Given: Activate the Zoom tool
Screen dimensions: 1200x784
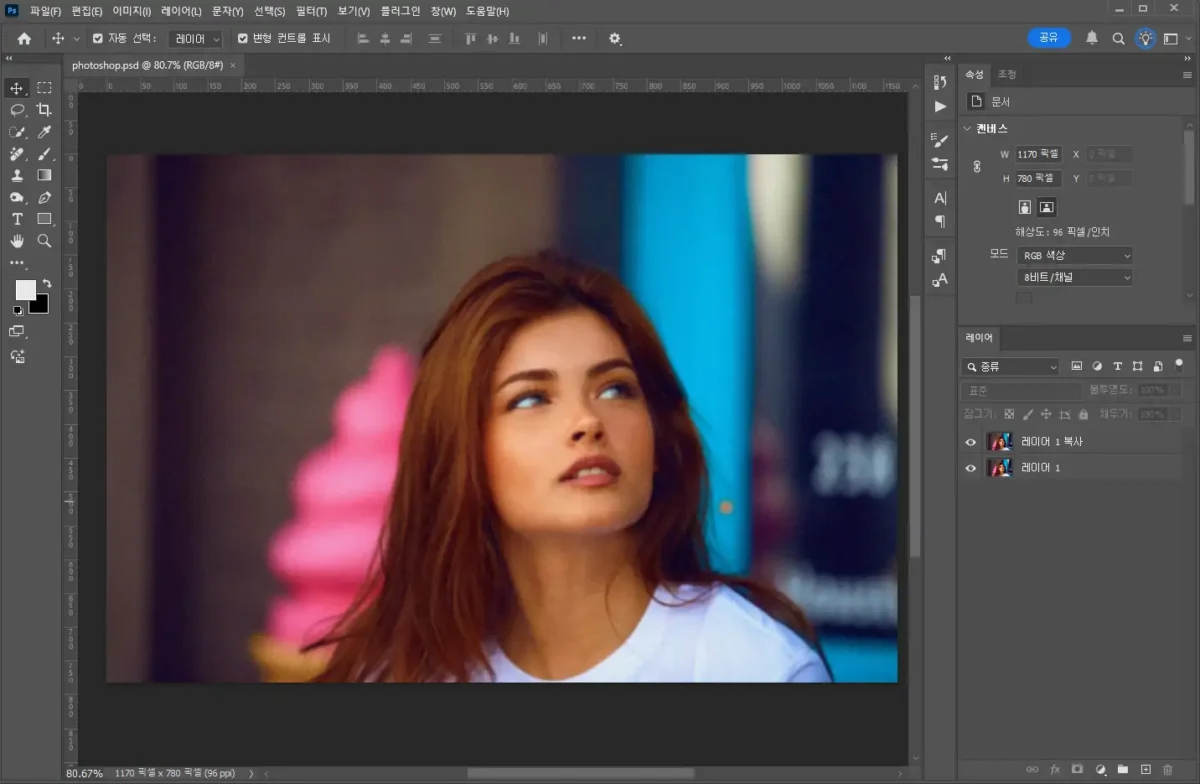Looking at the screenshot, I should pyautogui.click(x=44, y=240).
